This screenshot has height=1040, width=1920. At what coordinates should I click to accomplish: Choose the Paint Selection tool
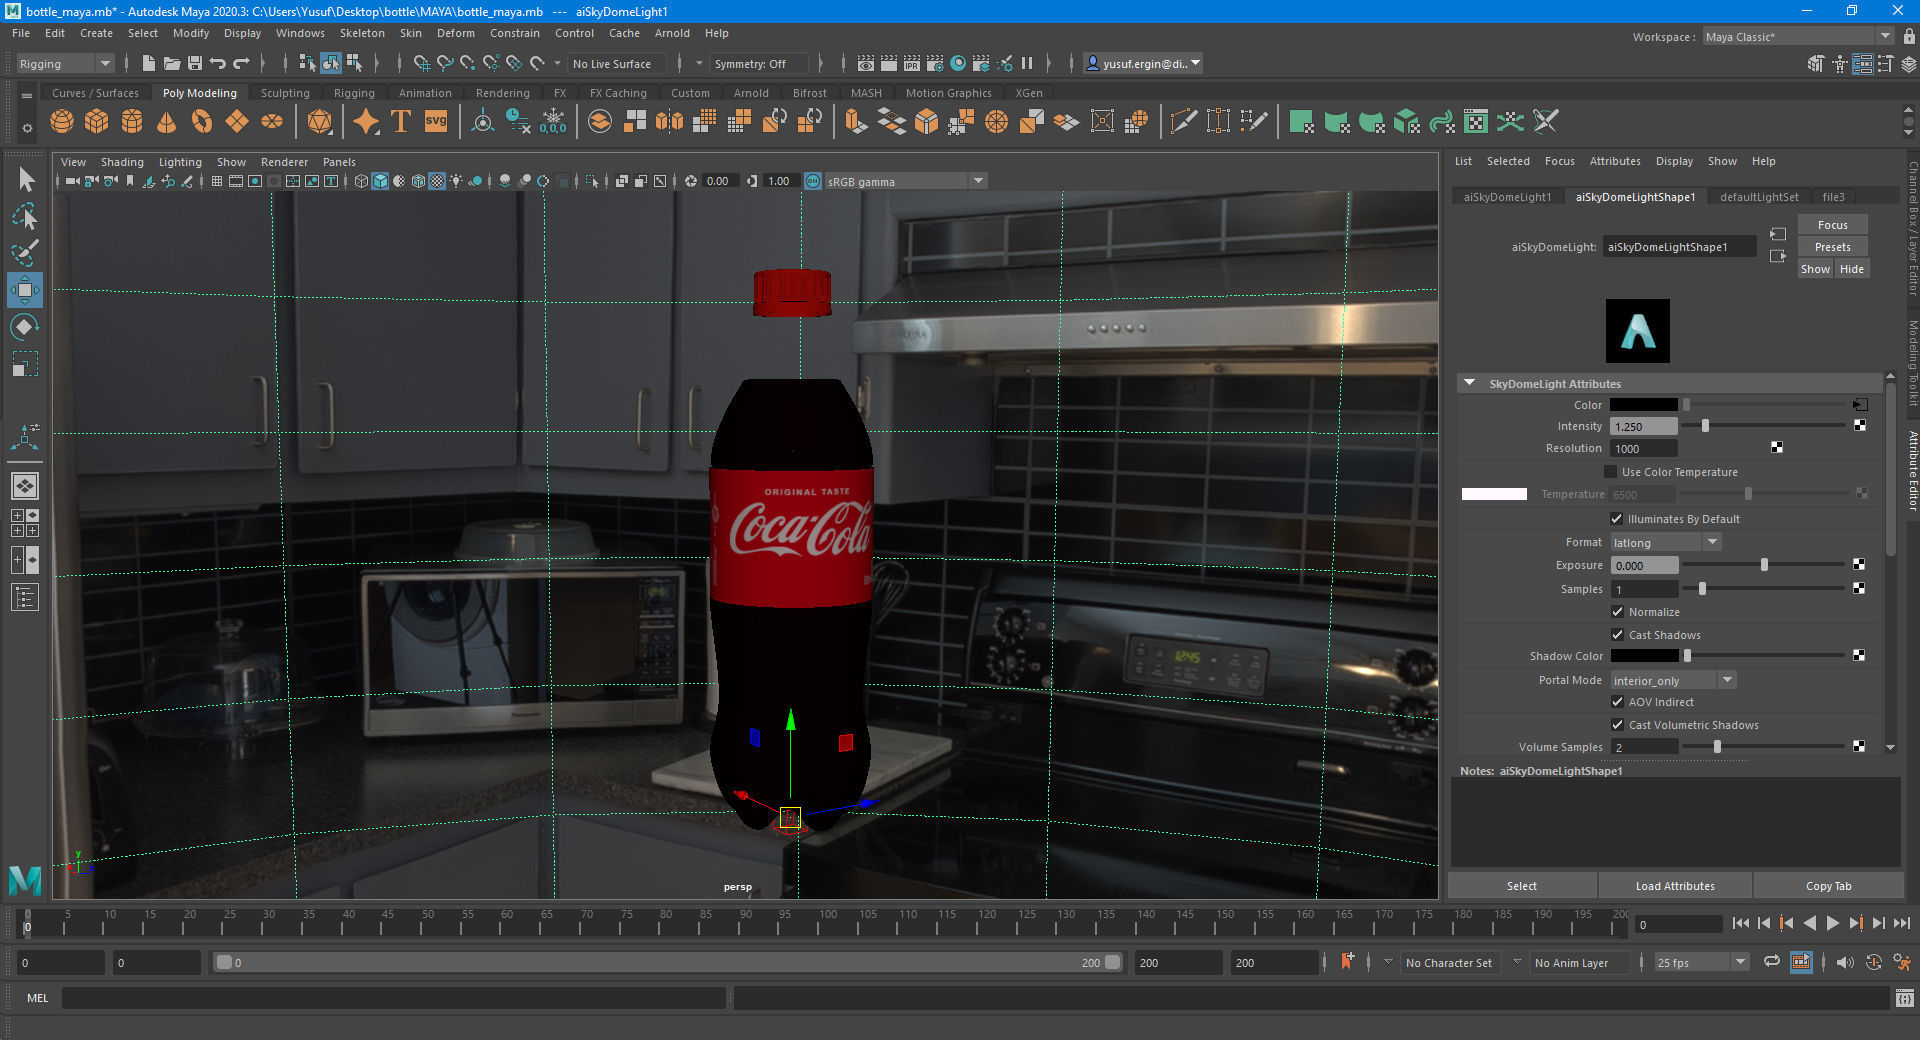tap(26, 252)
